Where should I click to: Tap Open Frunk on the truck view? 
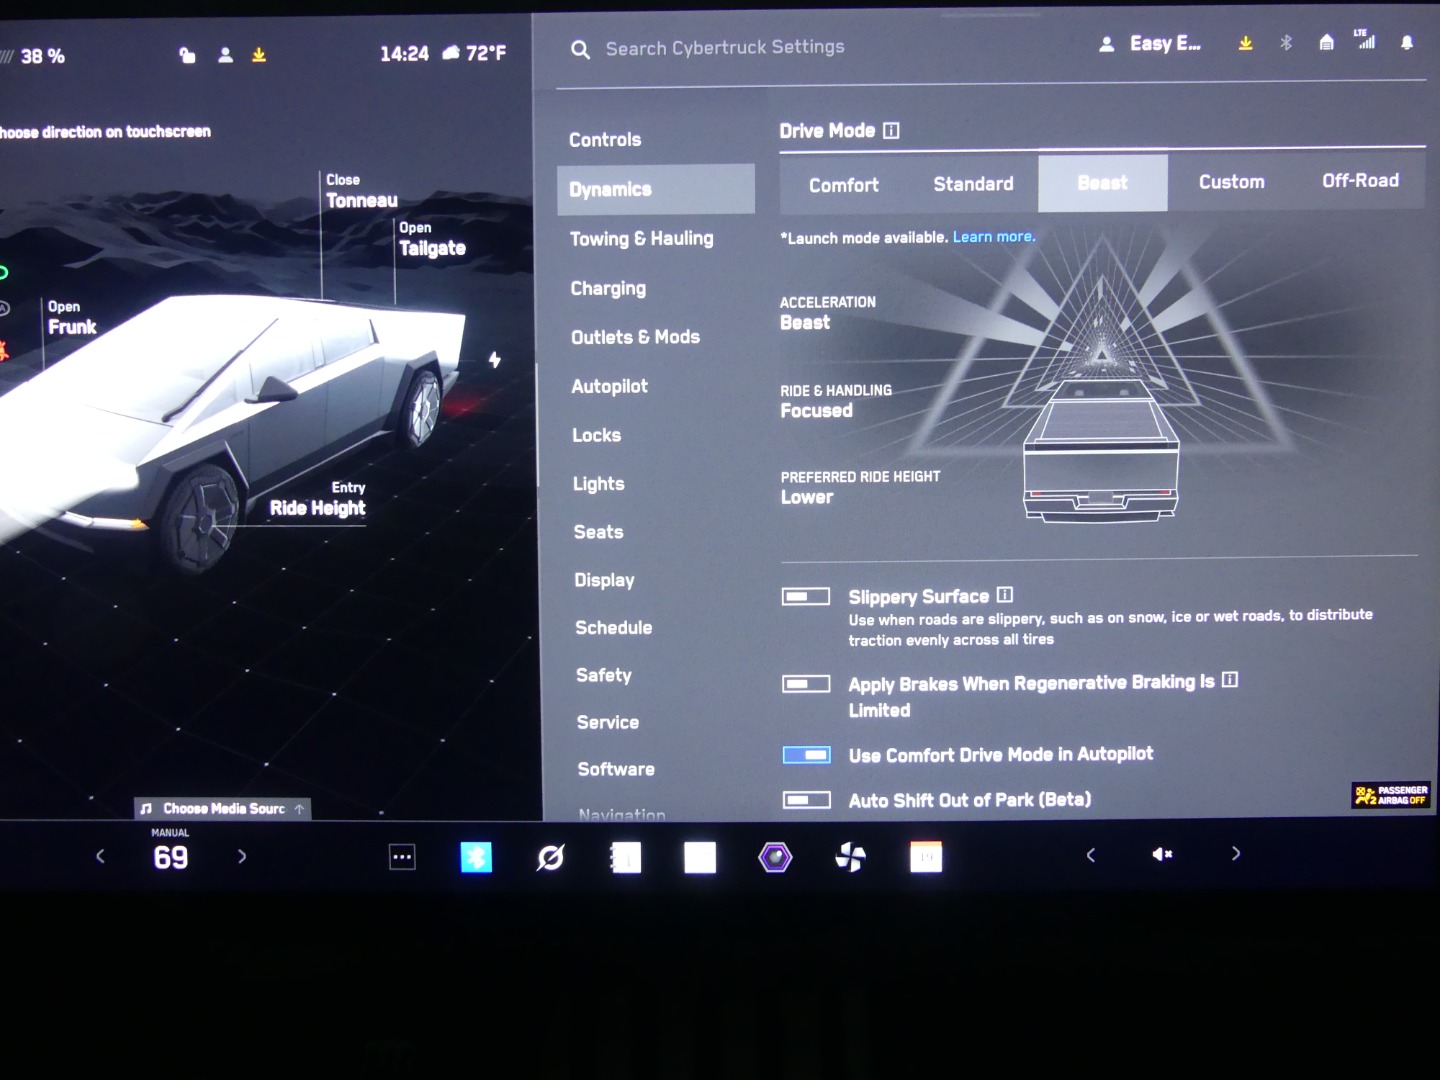pyautogui.click(x=72, y=318)
